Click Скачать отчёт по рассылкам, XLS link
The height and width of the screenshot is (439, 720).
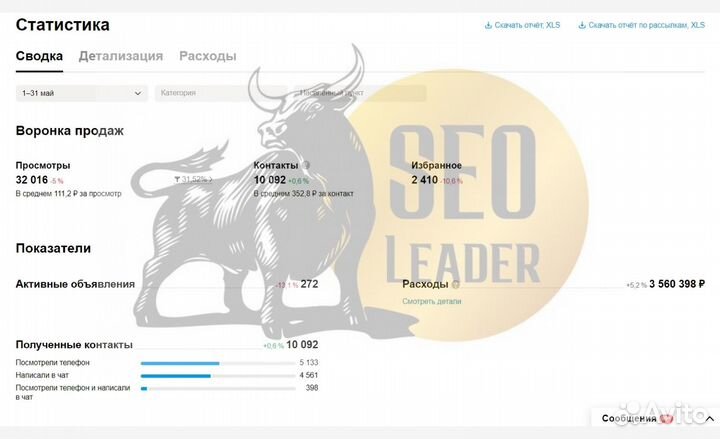[646, 26]
